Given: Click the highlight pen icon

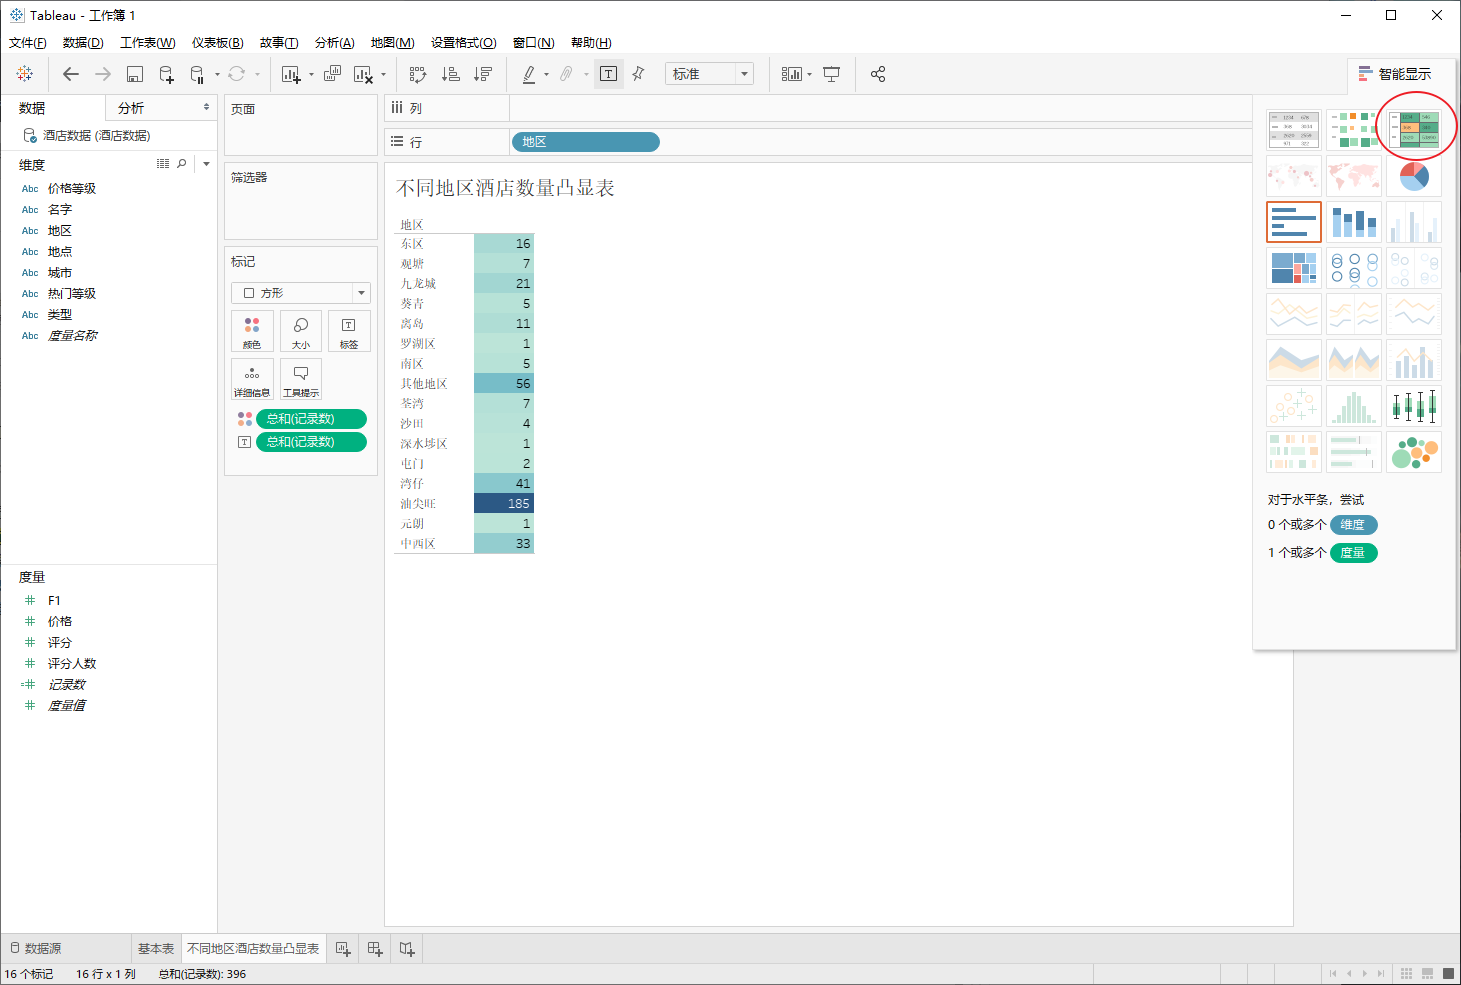Looking at the screenshot, I should click(529, 74).
